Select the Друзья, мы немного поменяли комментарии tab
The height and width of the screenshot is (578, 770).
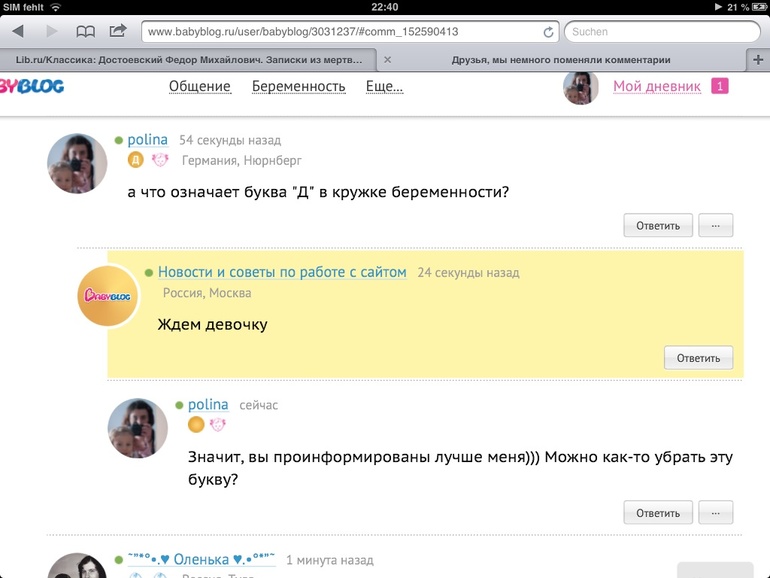pyautogui.click(x=561, y=60)
